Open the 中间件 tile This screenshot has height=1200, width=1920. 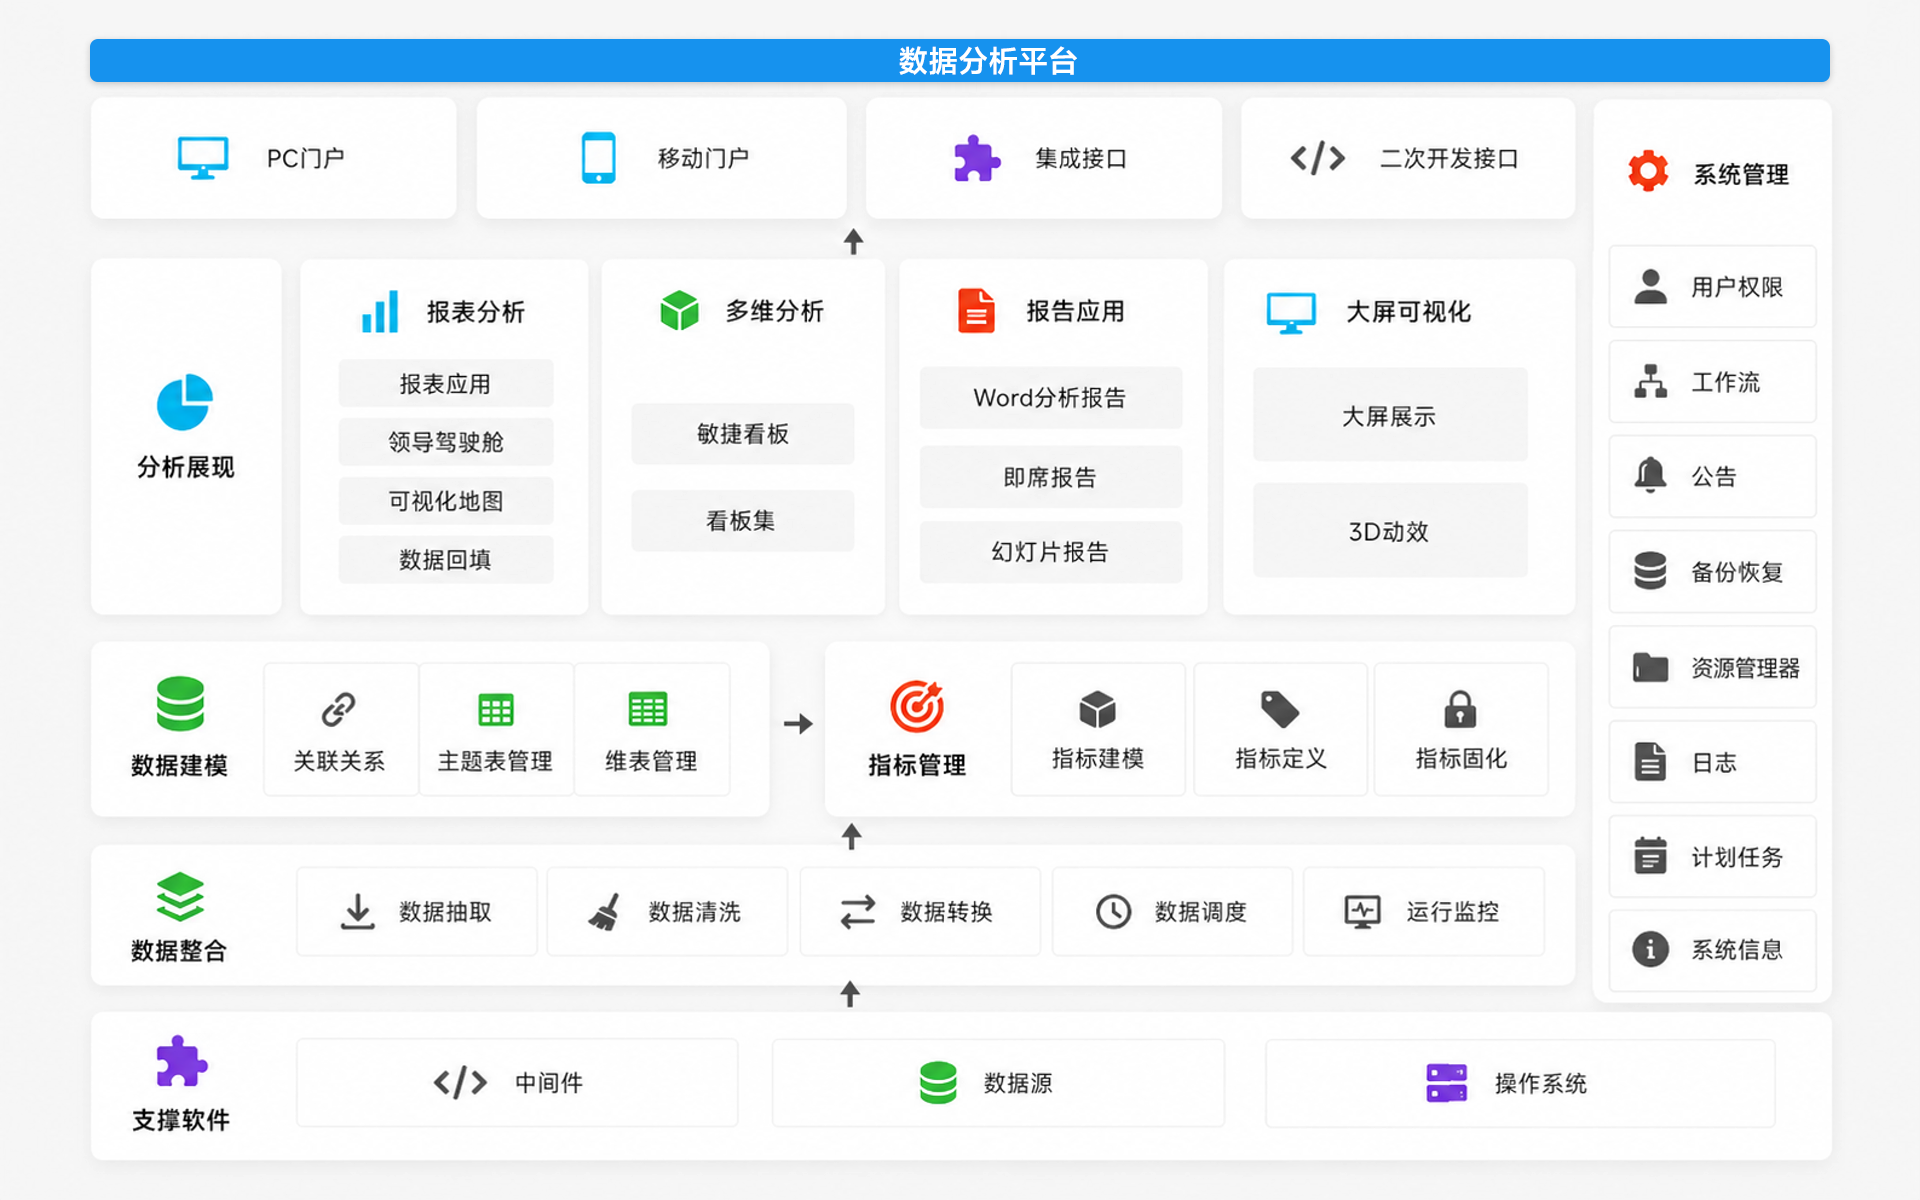point(517,1083)
